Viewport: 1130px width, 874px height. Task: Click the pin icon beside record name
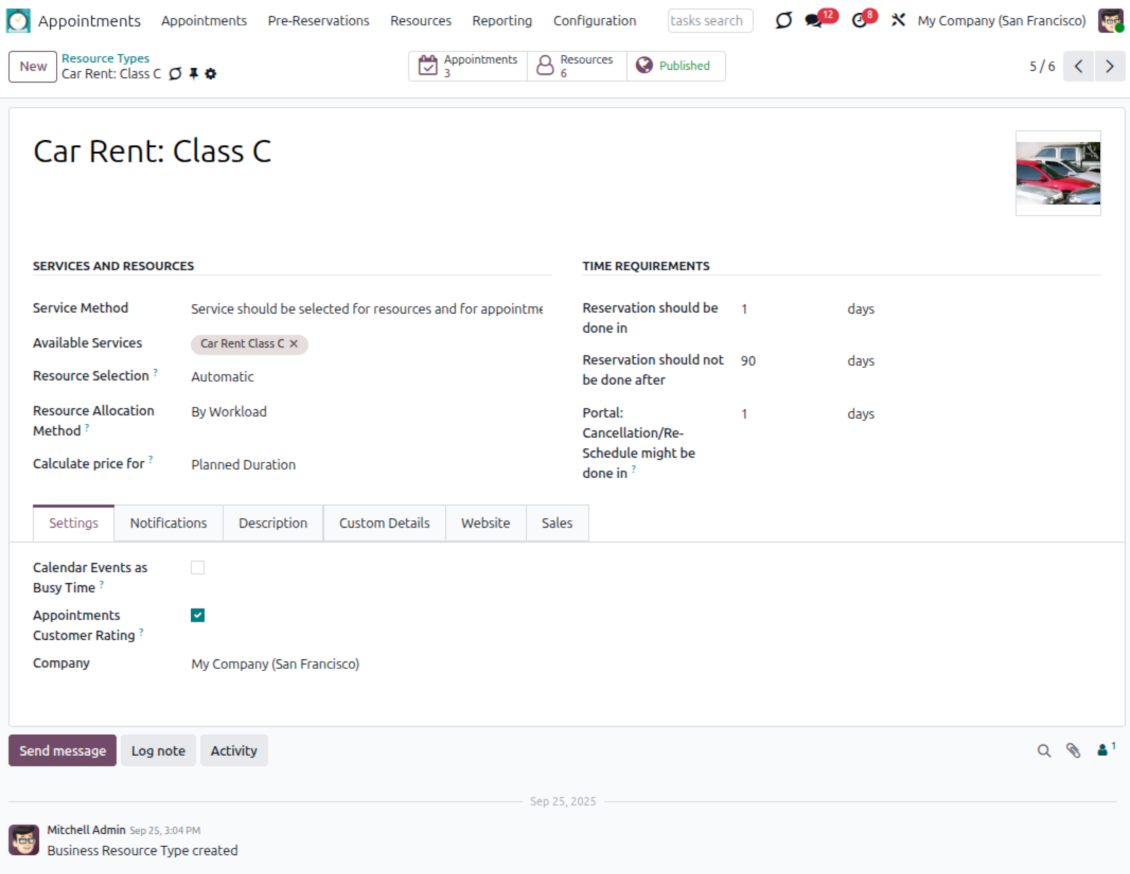coord(194,74)
